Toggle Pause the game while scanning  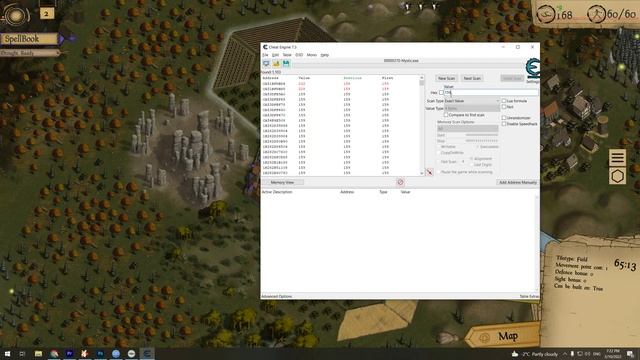[x=439, y=172]
